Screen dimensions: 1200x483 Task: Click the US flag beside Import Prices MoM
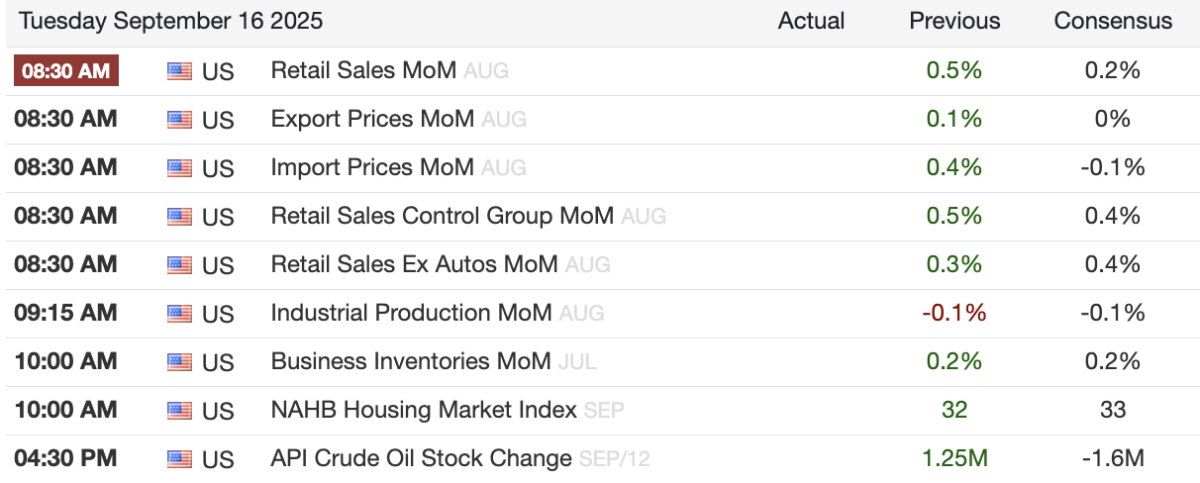pyautogui.click(x=179, y=168)
